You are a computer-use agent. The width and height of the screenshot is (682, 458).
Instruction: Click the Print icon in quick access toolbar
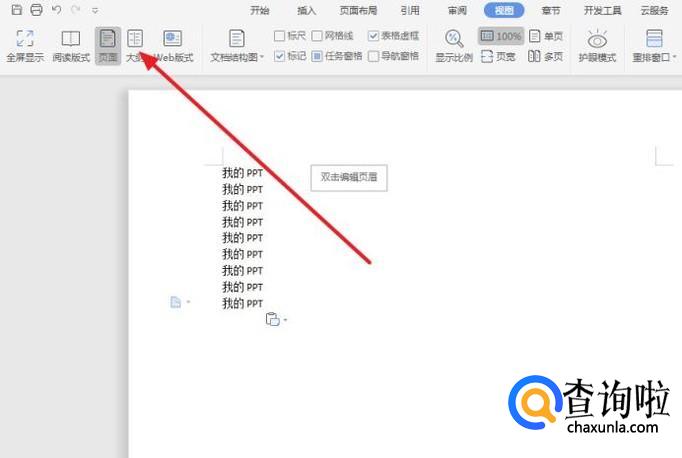click(37, 9)
